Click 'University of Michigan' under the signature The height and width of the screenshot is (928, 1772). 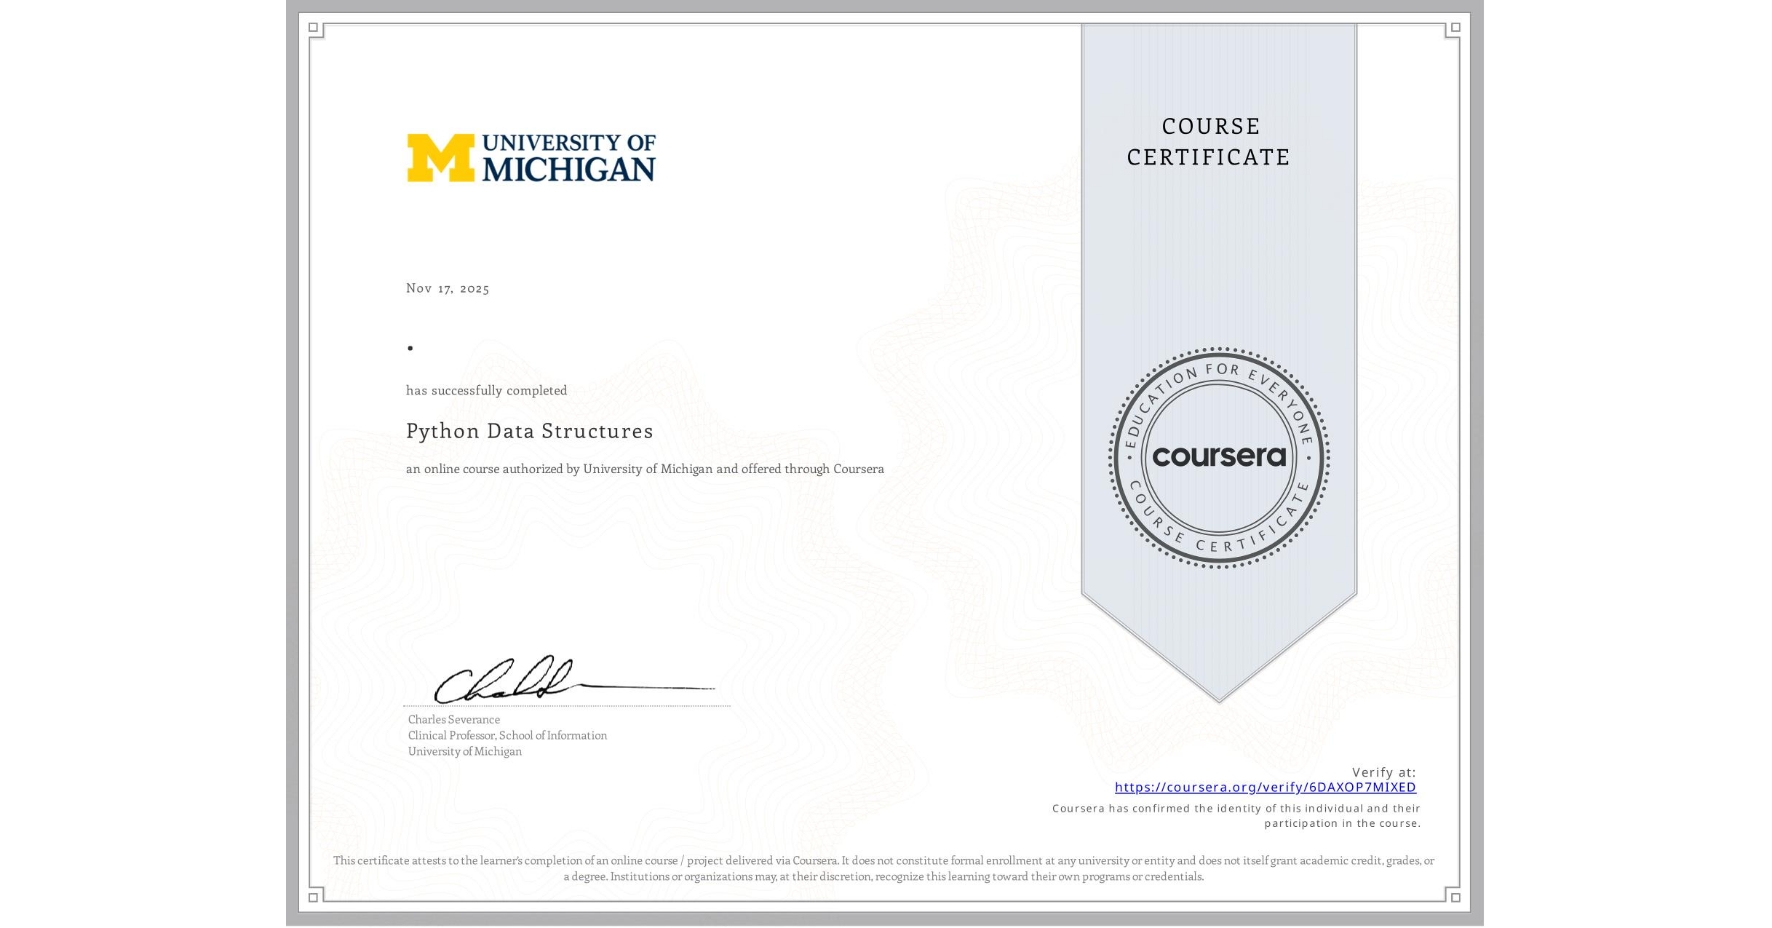pos(465,752)
